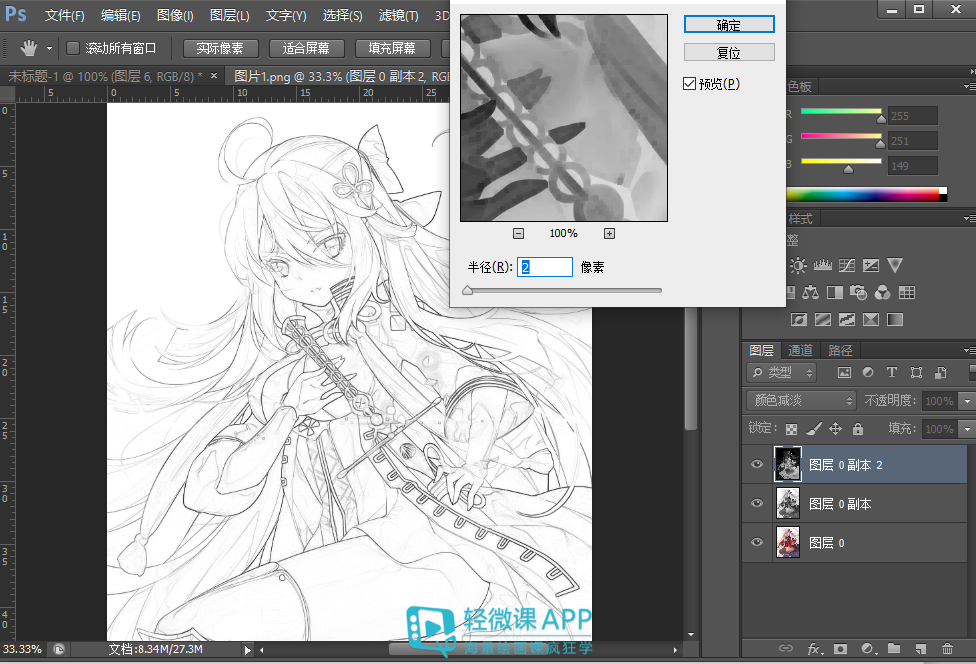Zoom out the filter preview

(518, 233)
